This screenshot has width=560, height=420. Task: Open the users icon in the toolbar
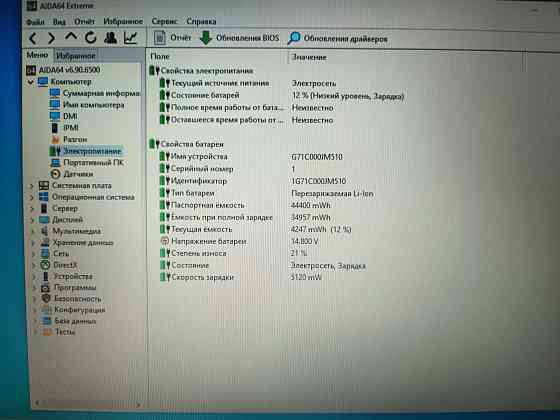point(110,38)
